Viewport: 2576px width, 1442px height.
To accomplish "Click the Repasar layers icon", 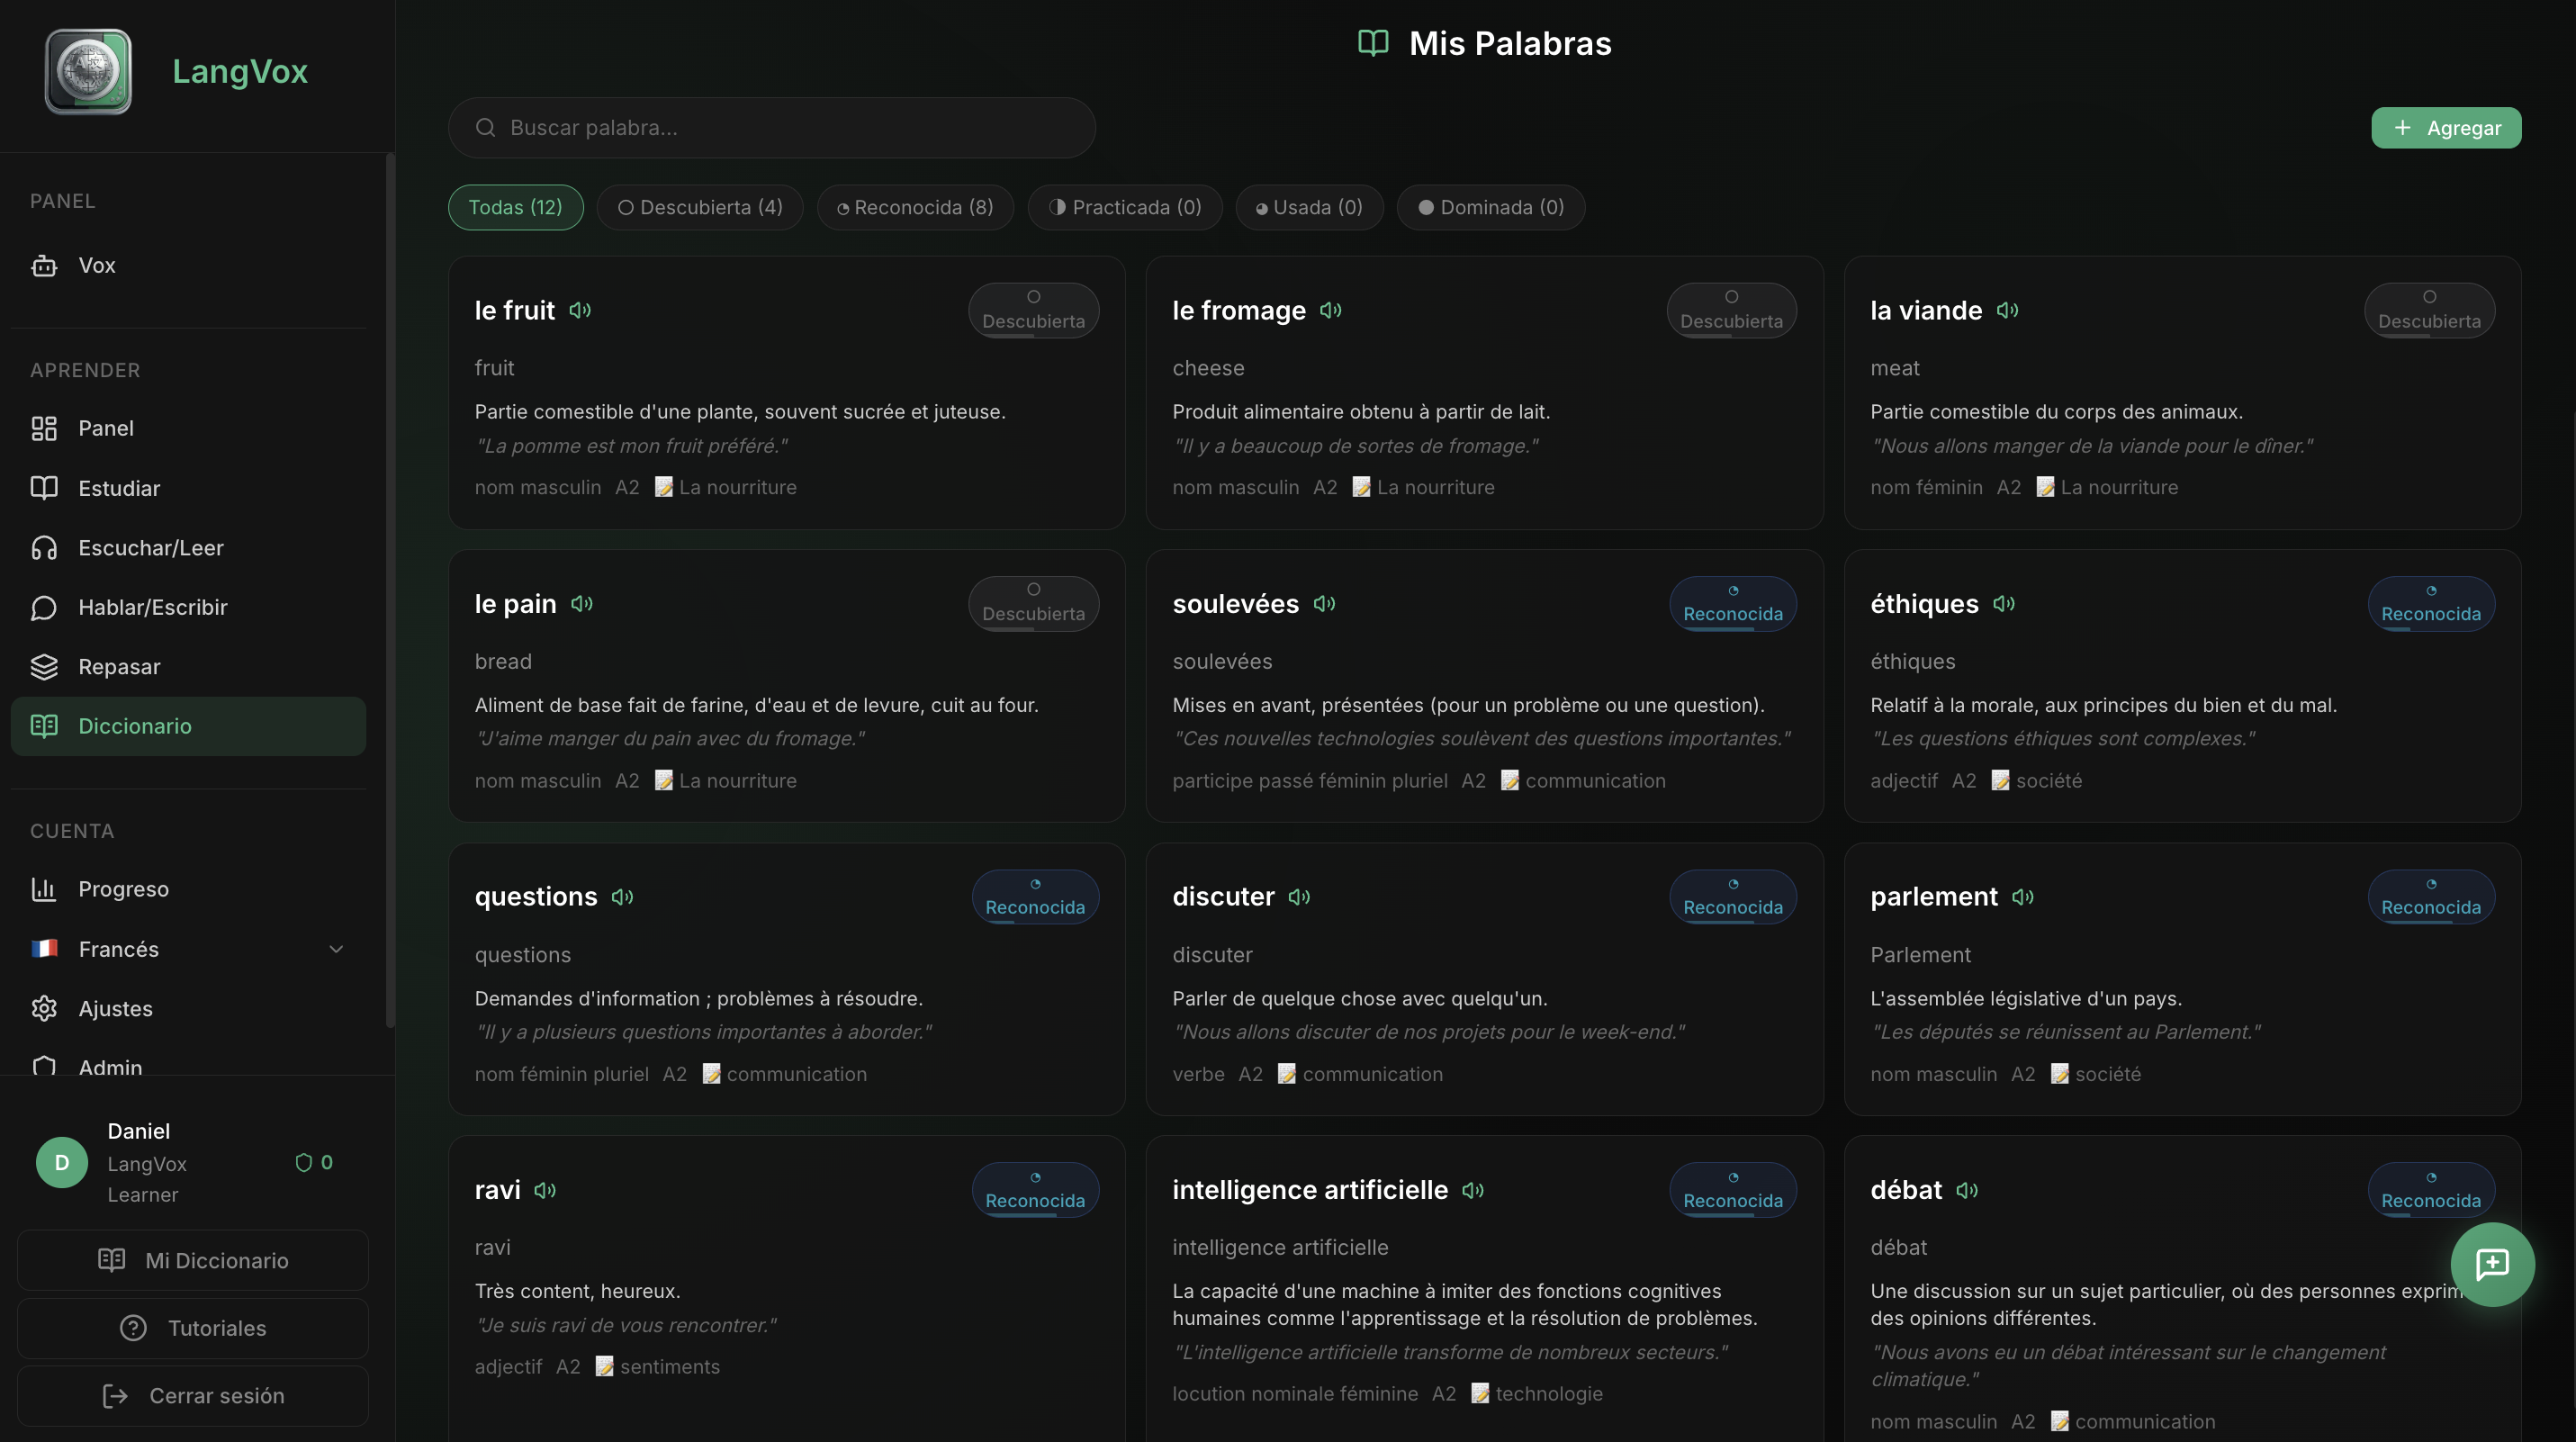I will [x=44, y=666].
